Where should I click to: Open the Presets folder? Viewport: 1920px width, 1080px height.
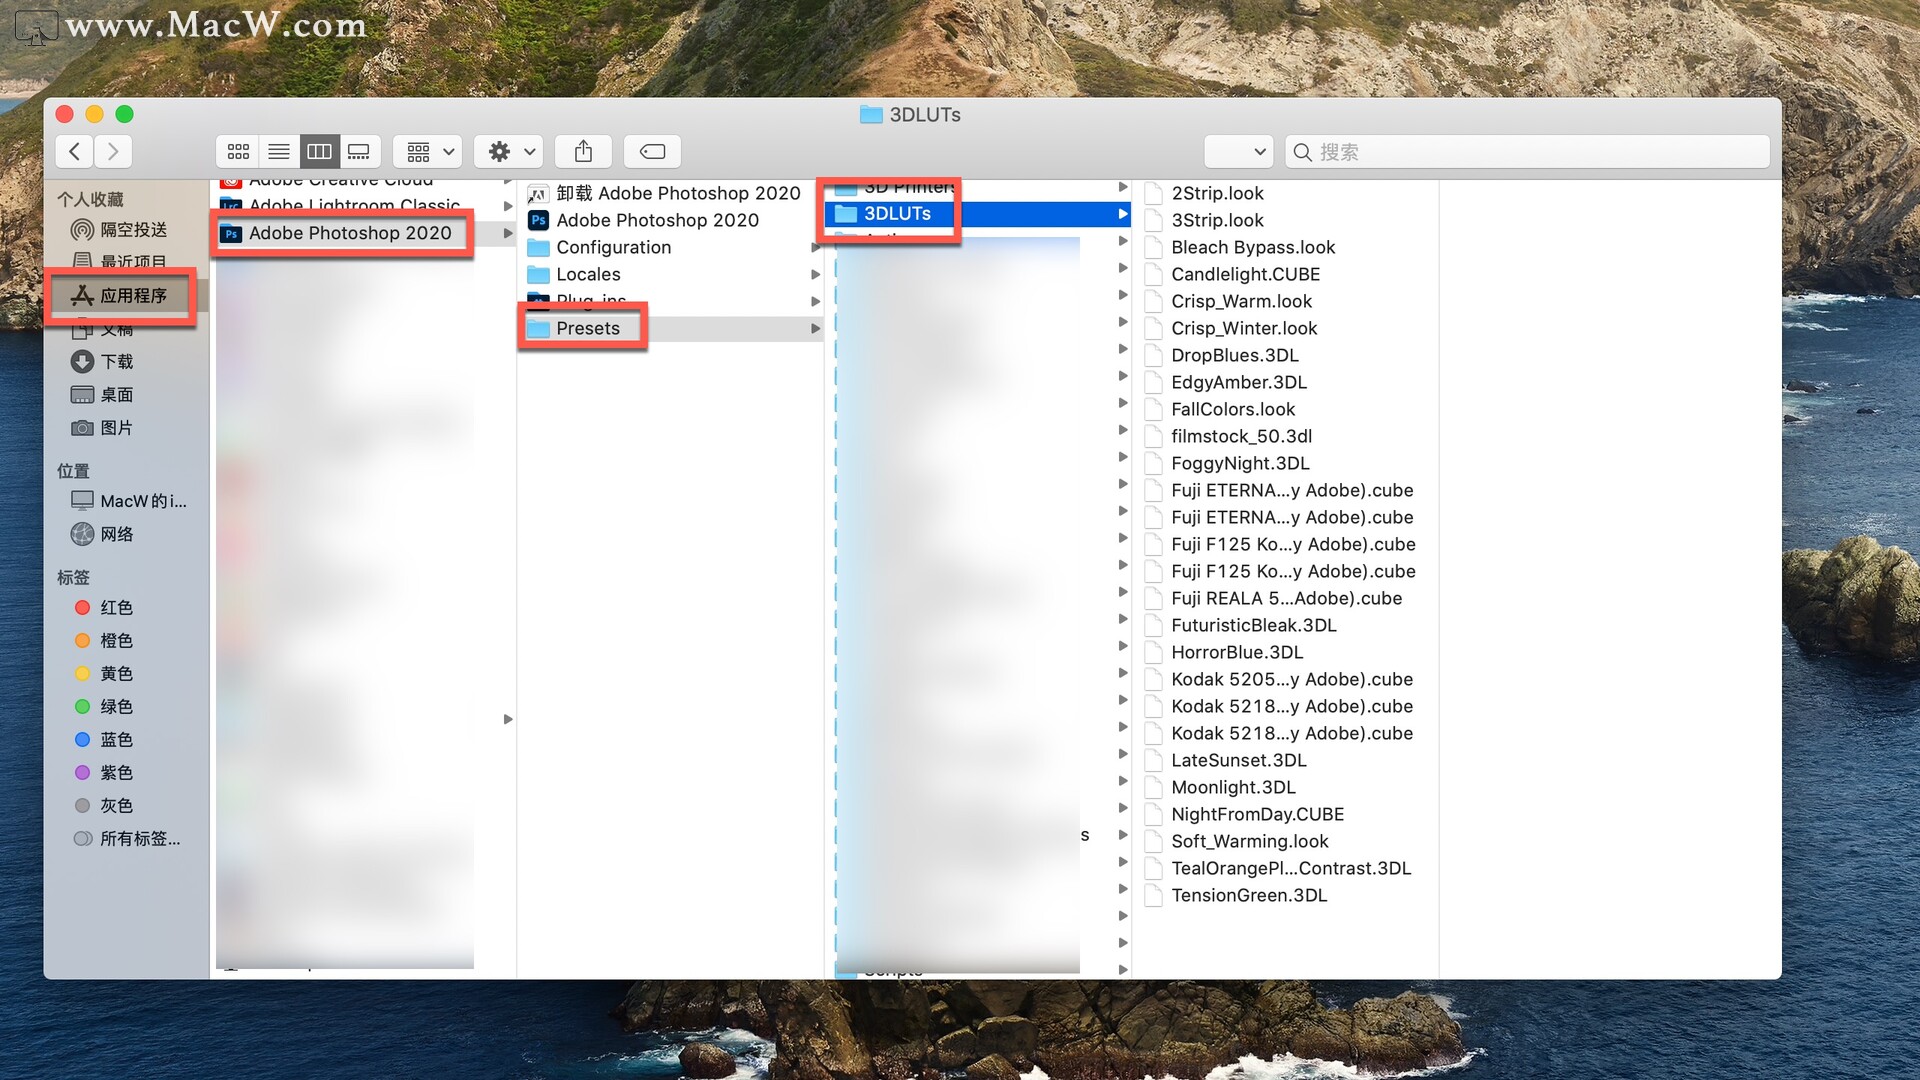pos(587,328)
